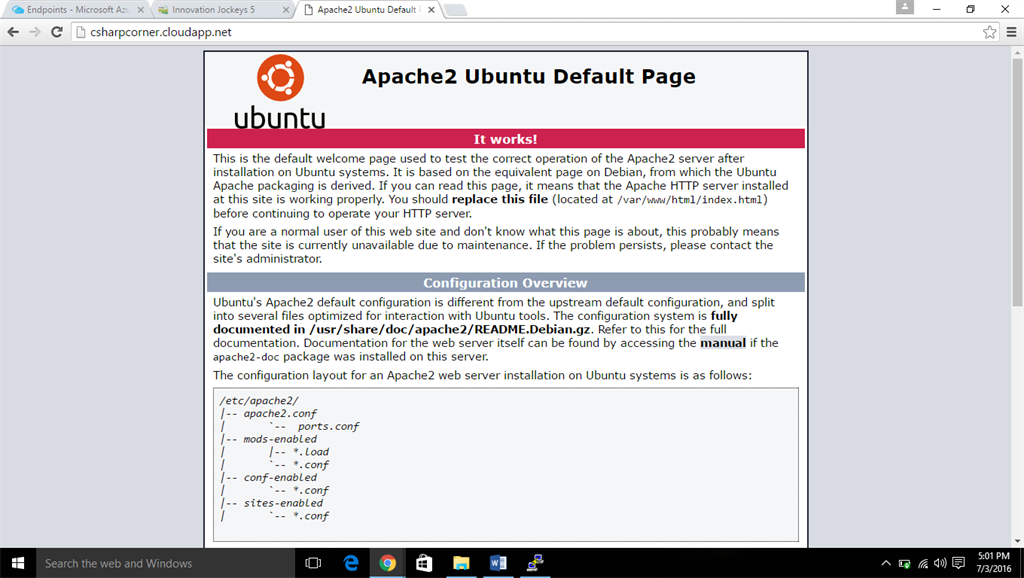Switch to the Endpoints - Microsoft Azure tab
Image resolution: width=1024 pixels, height=578 pixels.
coord(77,10)
